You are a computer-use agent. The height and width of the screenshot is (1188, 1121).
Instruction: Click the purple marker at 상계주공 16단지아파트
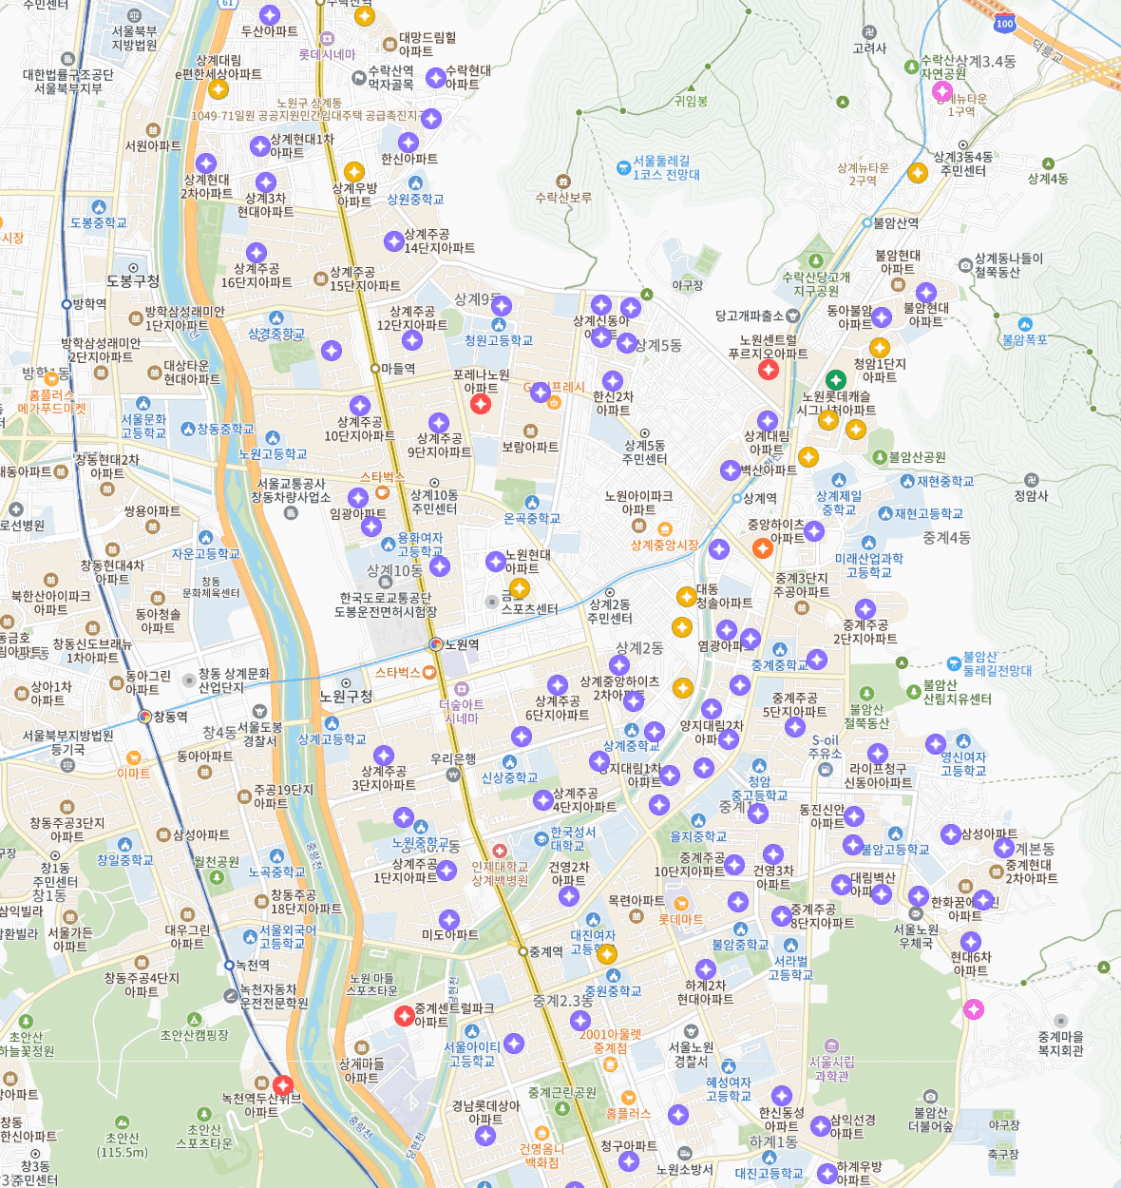[x=256, y=252]
